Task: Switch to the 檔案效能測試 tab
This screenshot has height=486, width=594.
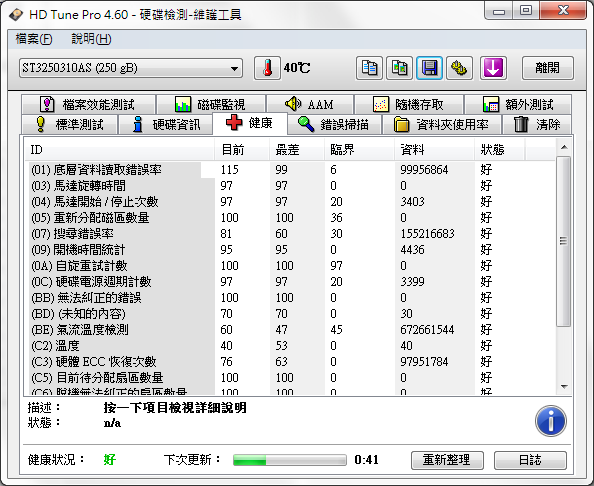Action: pos(88,104)
